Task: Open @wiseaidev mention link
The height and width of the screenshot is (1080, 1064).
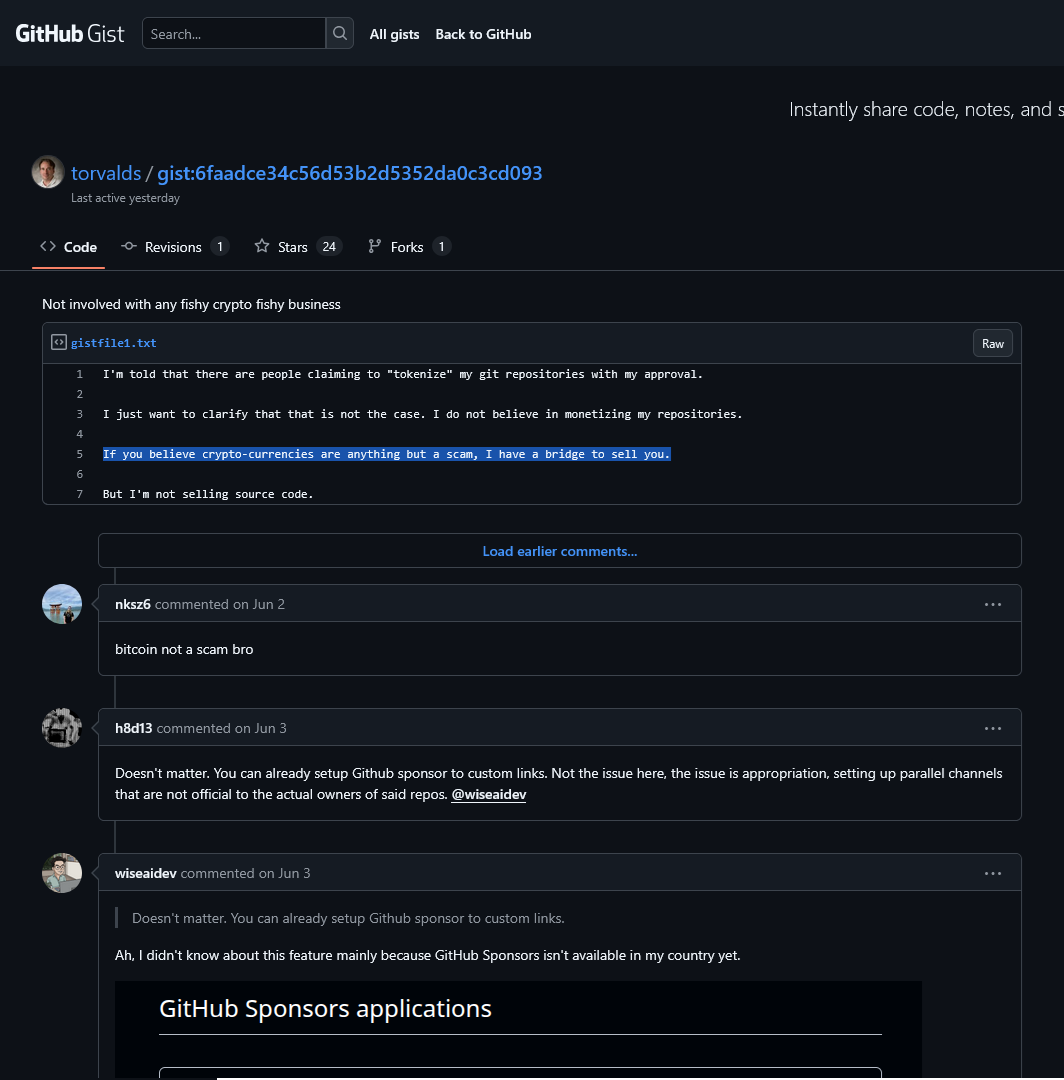Action: [488, 794]
